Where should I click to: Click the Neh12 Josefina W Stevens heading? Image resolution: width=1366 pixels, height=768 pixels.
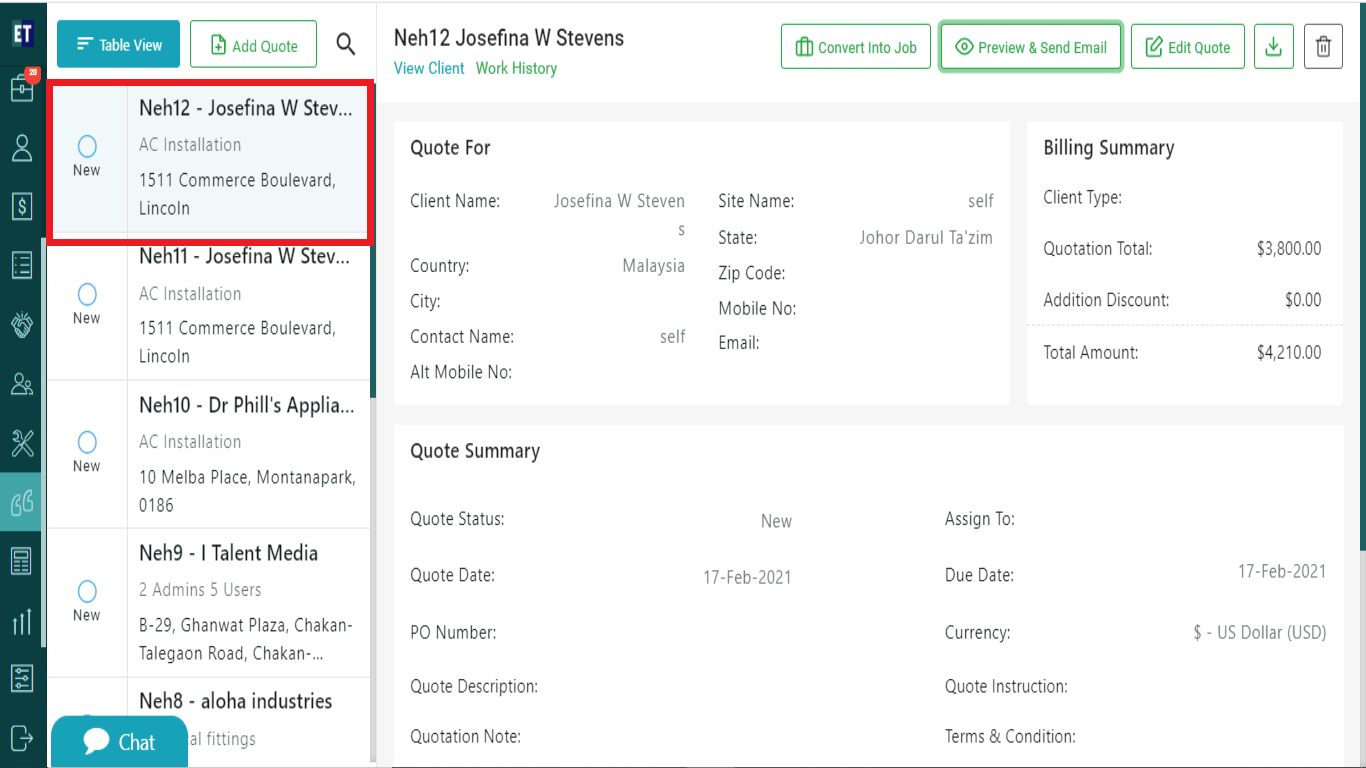tap(509, 38)
